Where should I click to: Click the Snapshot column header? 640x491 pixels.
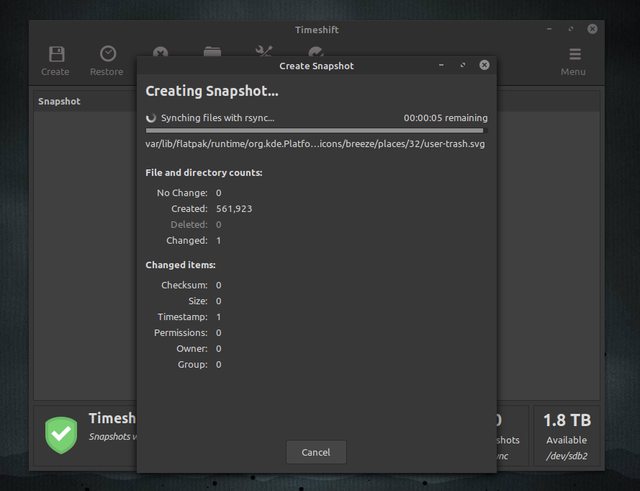[x=60, y=101]
